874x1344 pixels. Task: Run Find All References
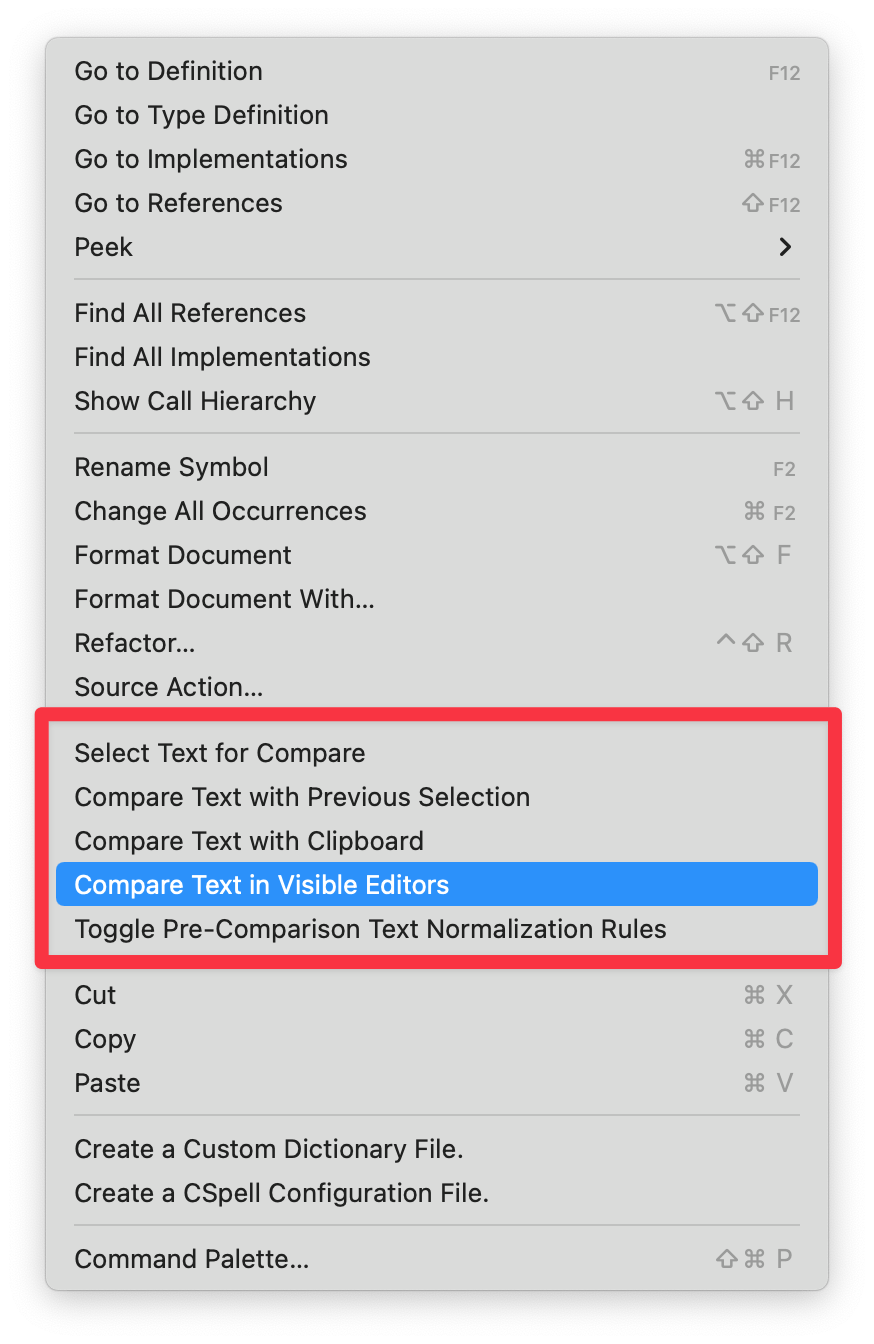(x=437, y=313)
